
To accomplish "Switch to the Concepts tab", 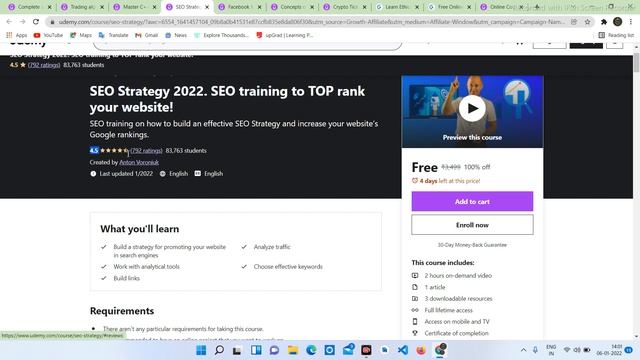I will (x=291, y=7).
